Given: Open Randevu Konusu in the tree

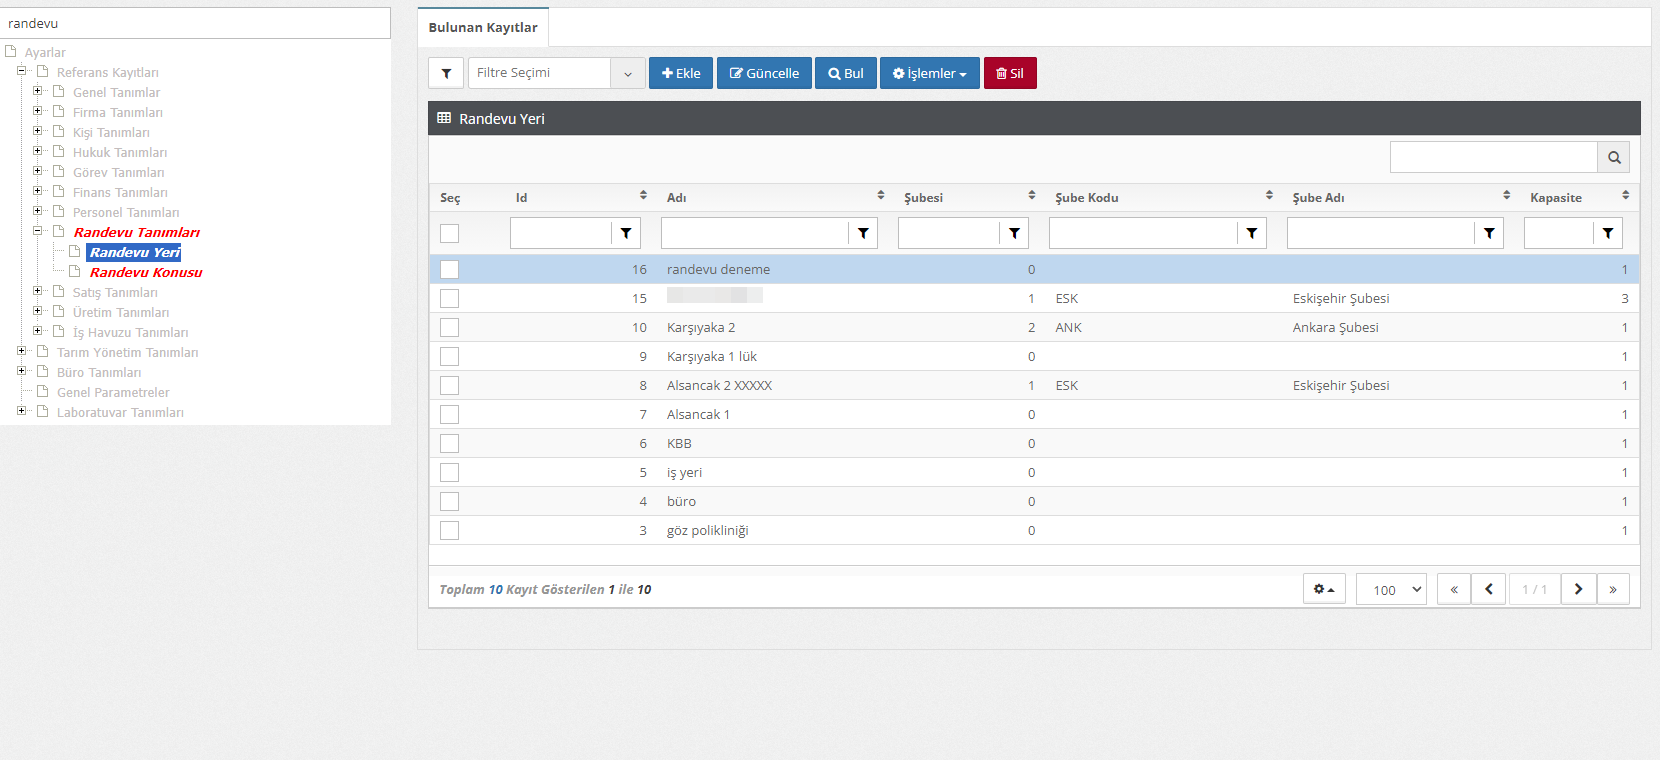Looking at the screenshot, I should pos(146,272).
